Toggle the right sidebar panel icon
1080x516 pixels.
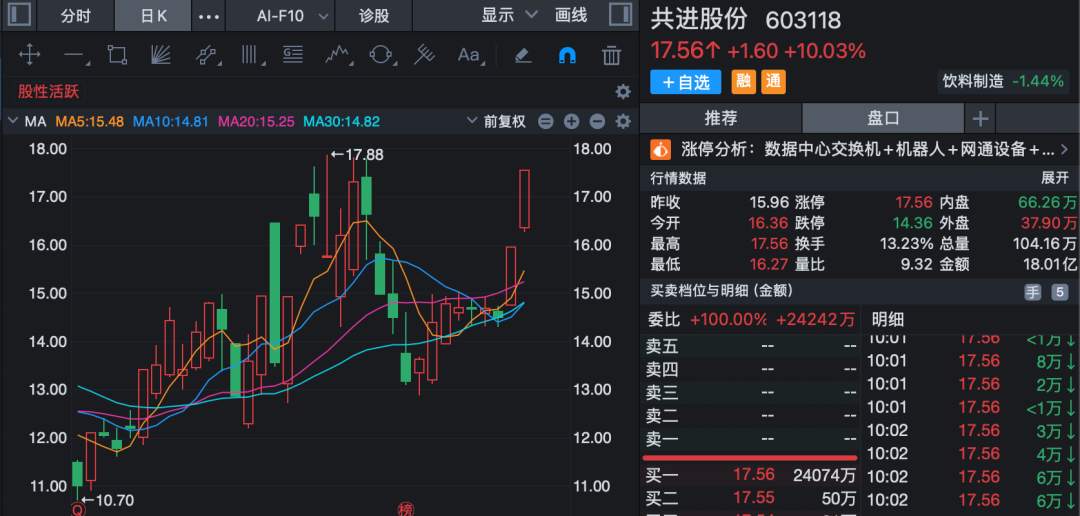click(621, 15)
